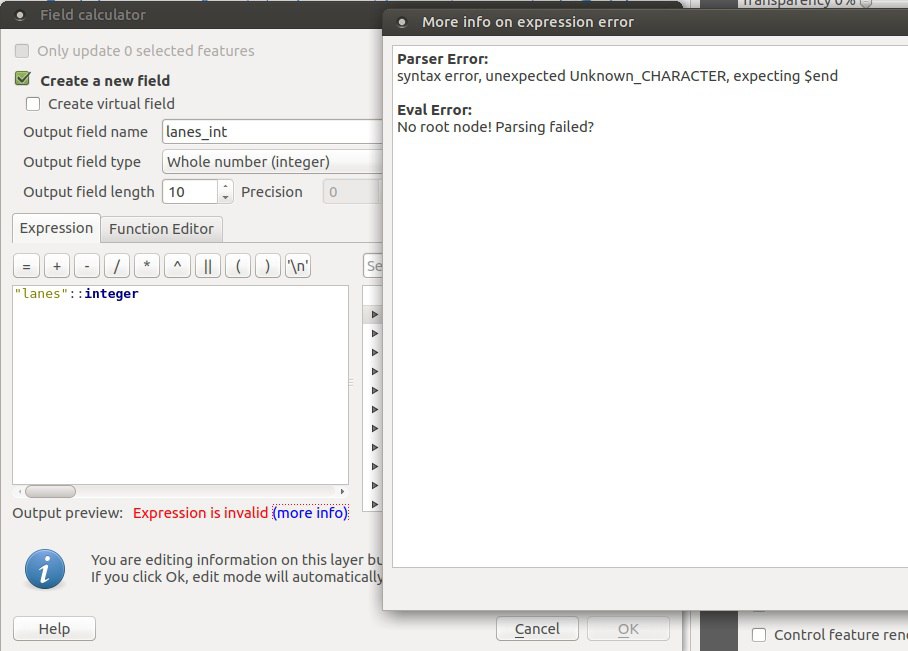Click the newline '\n' operator button
The image size is (908, 651).
click(298, 266)
